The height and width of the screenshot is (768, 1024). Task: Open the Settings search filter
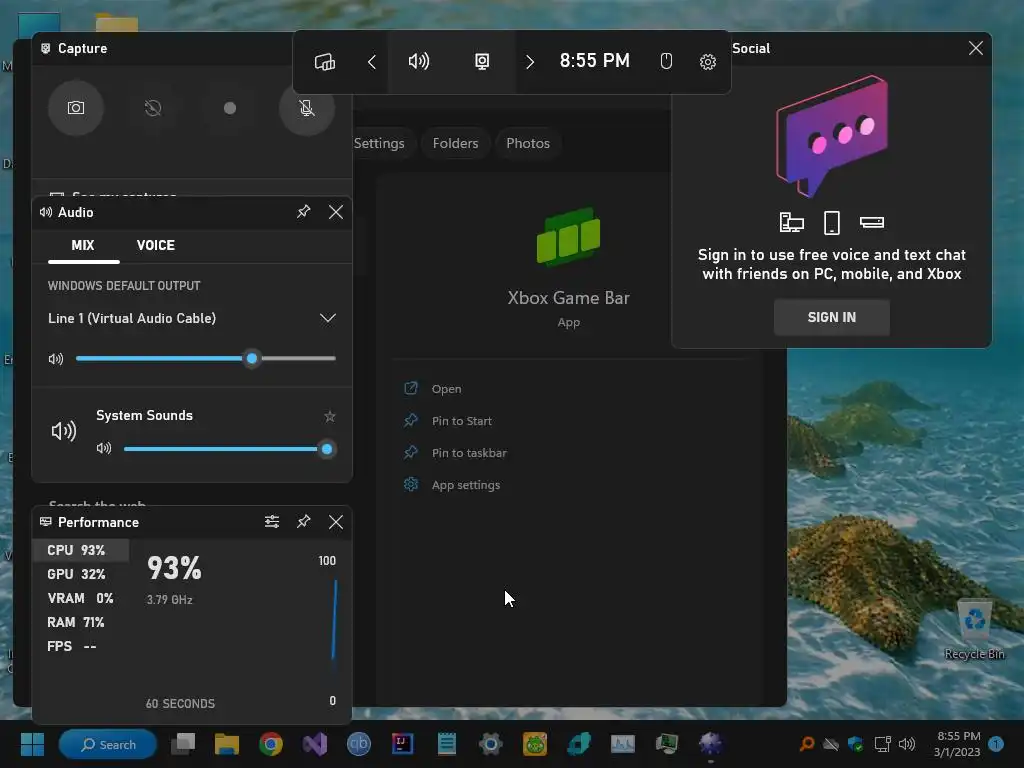click(x=380, y=143)
